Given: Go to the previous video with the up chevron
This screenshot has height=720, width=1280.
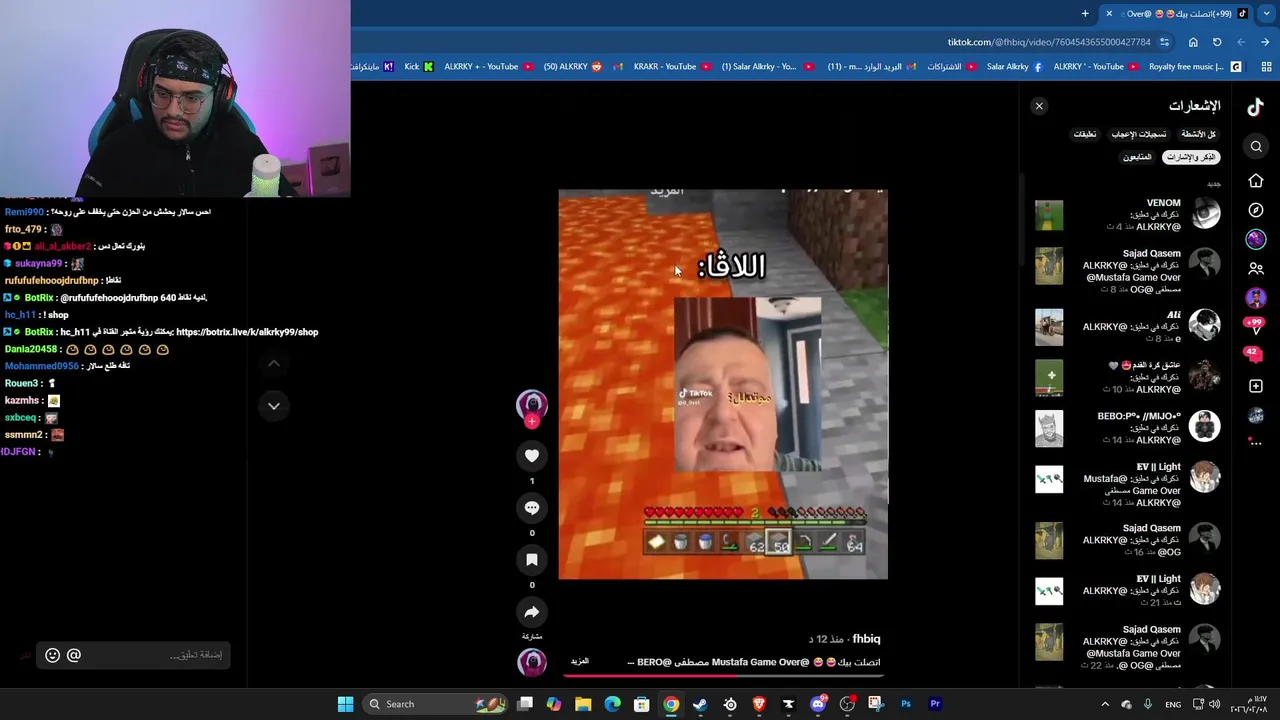Looking at the screenshot, I should pyautogui.click(x=274, y=364).
